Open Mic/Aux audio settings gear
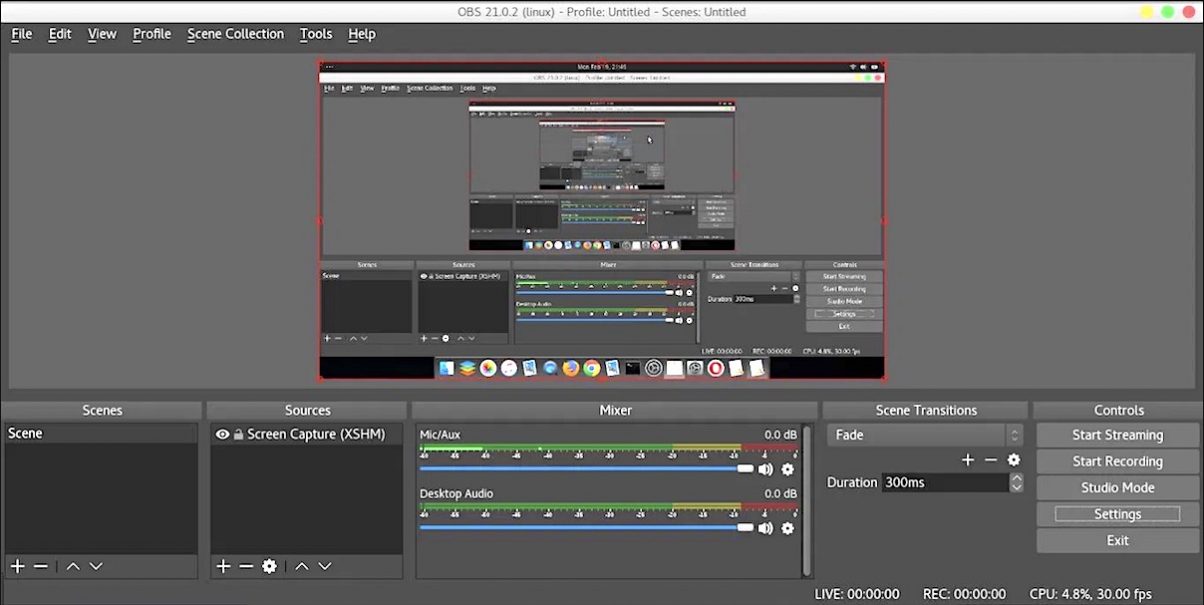 point(787,469)
